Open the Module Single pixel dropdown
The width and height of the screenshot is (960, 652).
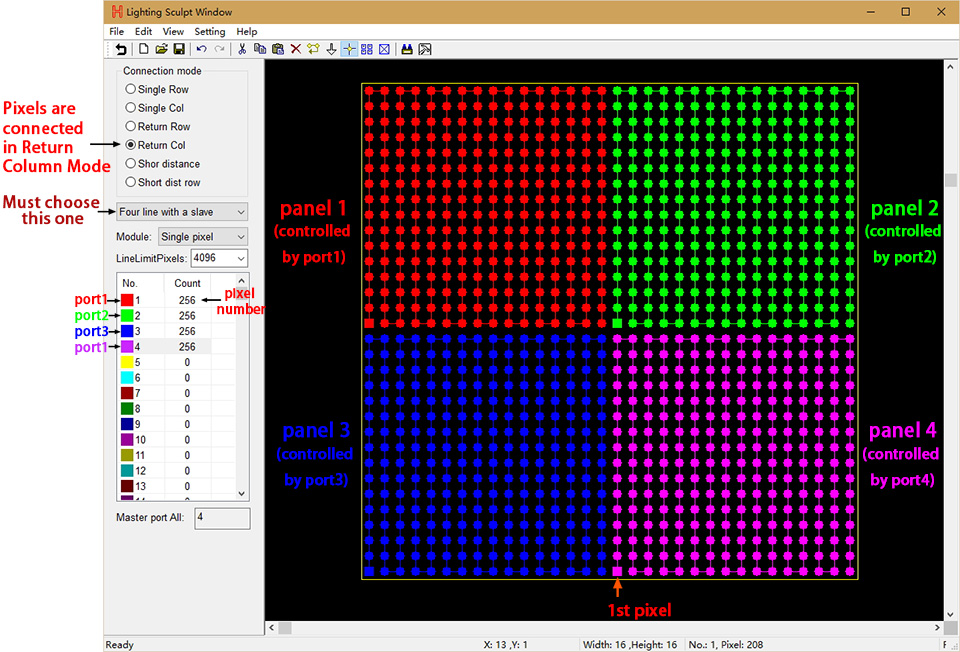(203, 236)
